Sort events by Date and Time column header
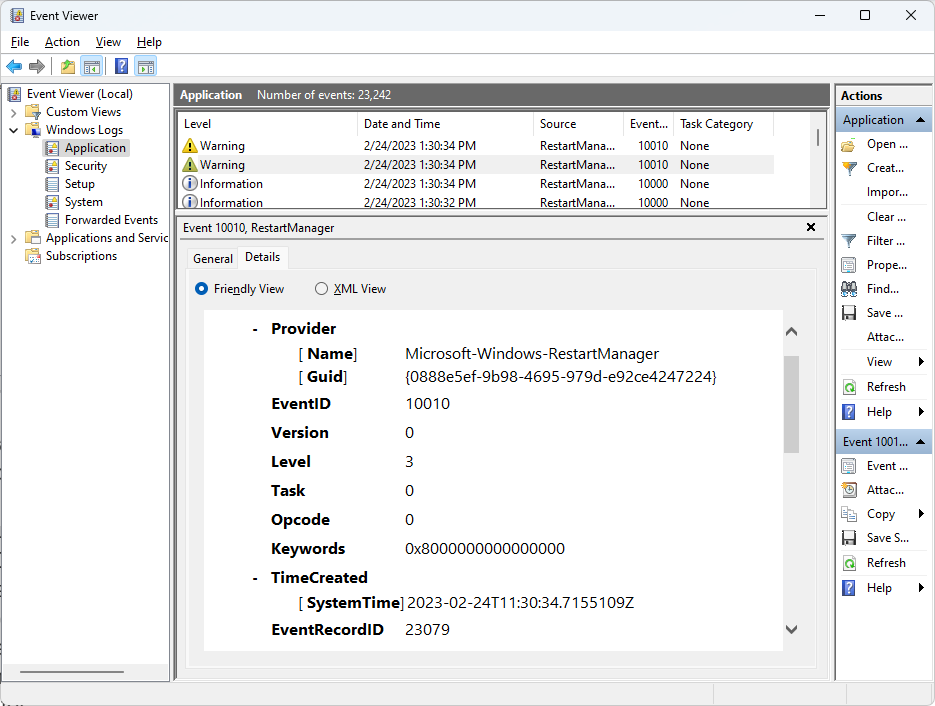The width and height of the screenshot is (935, 706). point(445,124)
